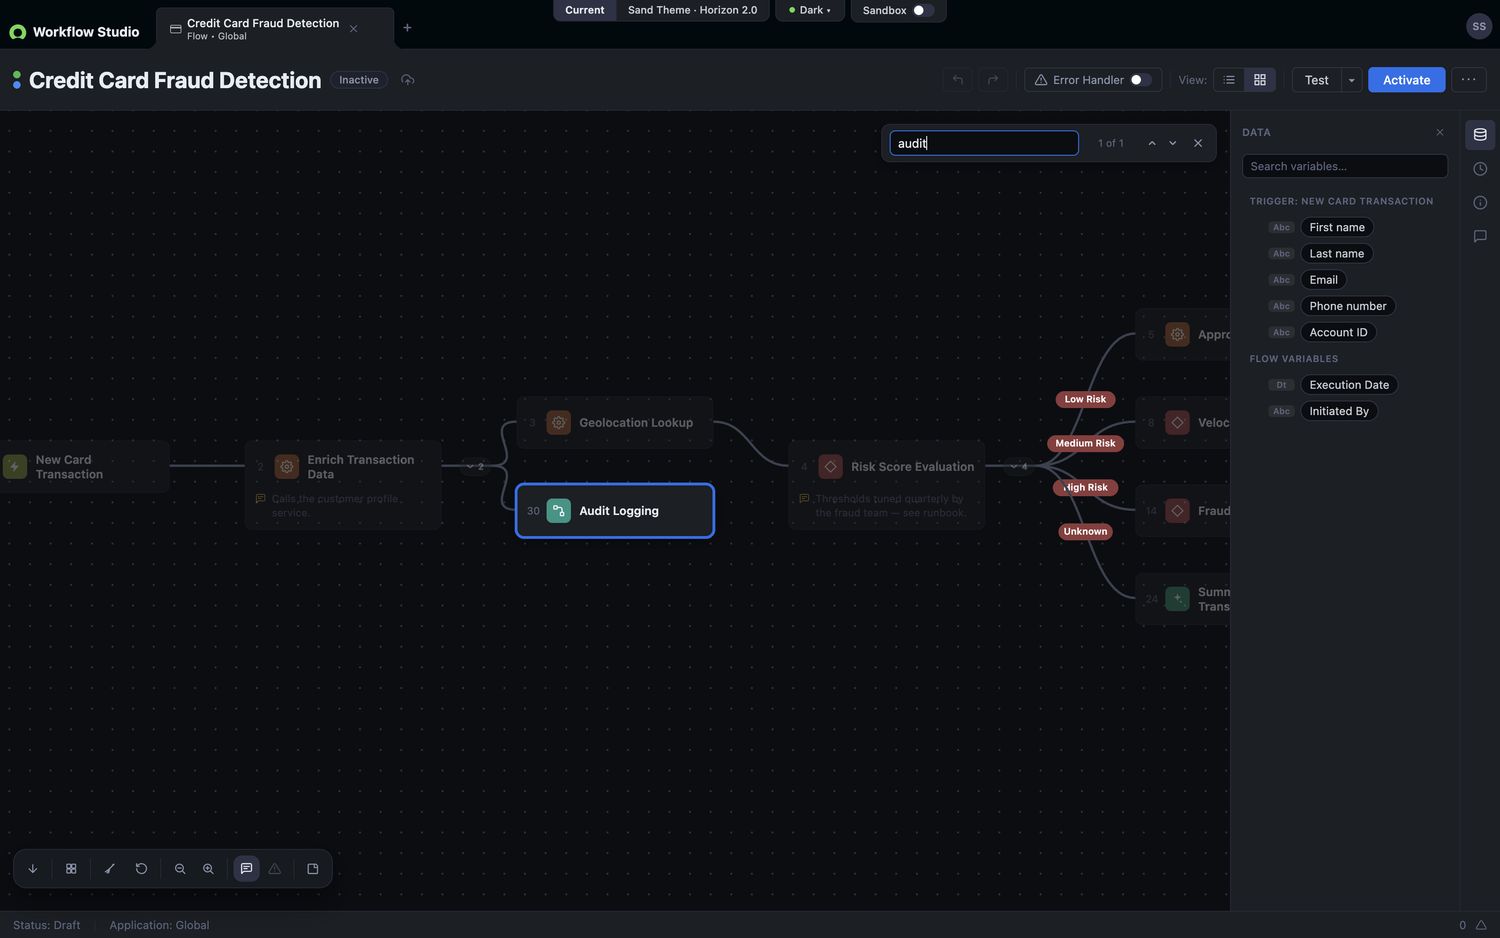Click the warning count icon in status bar
1500x938 pixels.
coord(1481,925)
